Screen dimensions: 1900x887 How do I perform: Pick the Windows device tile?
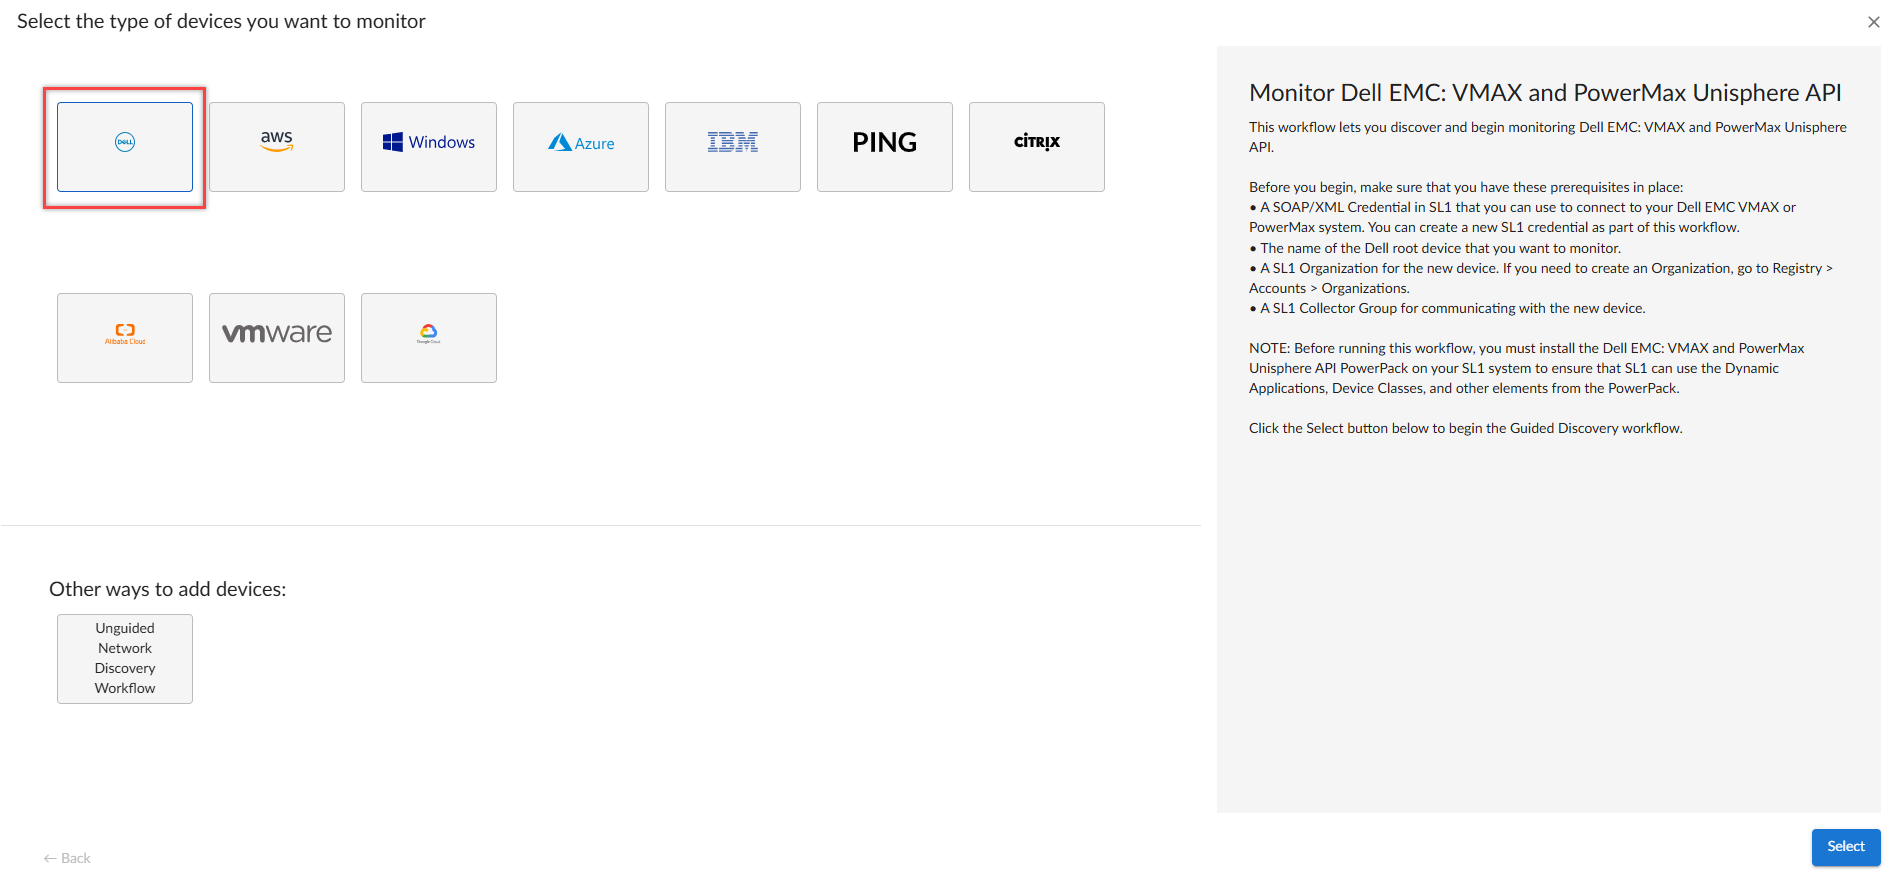click(x=429, y=147)
